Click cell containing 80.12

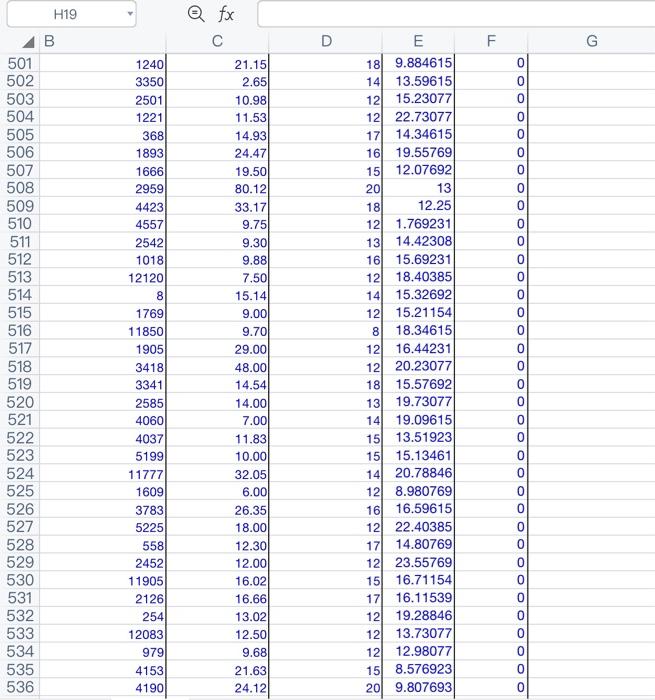(x=217, y=188)
